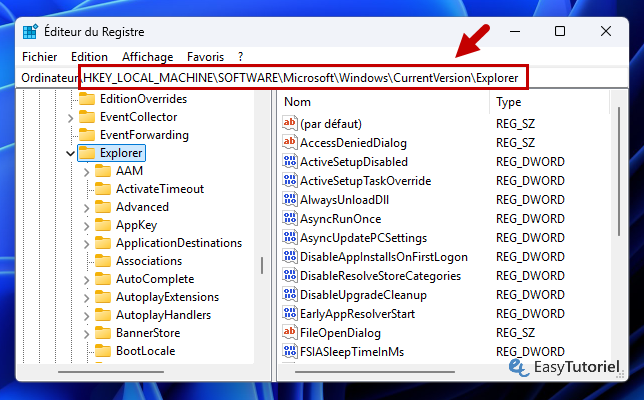This screenshot has height=400, width=644.
Task: Expand the AutoplayHandlers subkey
Action: pos(86,316)
